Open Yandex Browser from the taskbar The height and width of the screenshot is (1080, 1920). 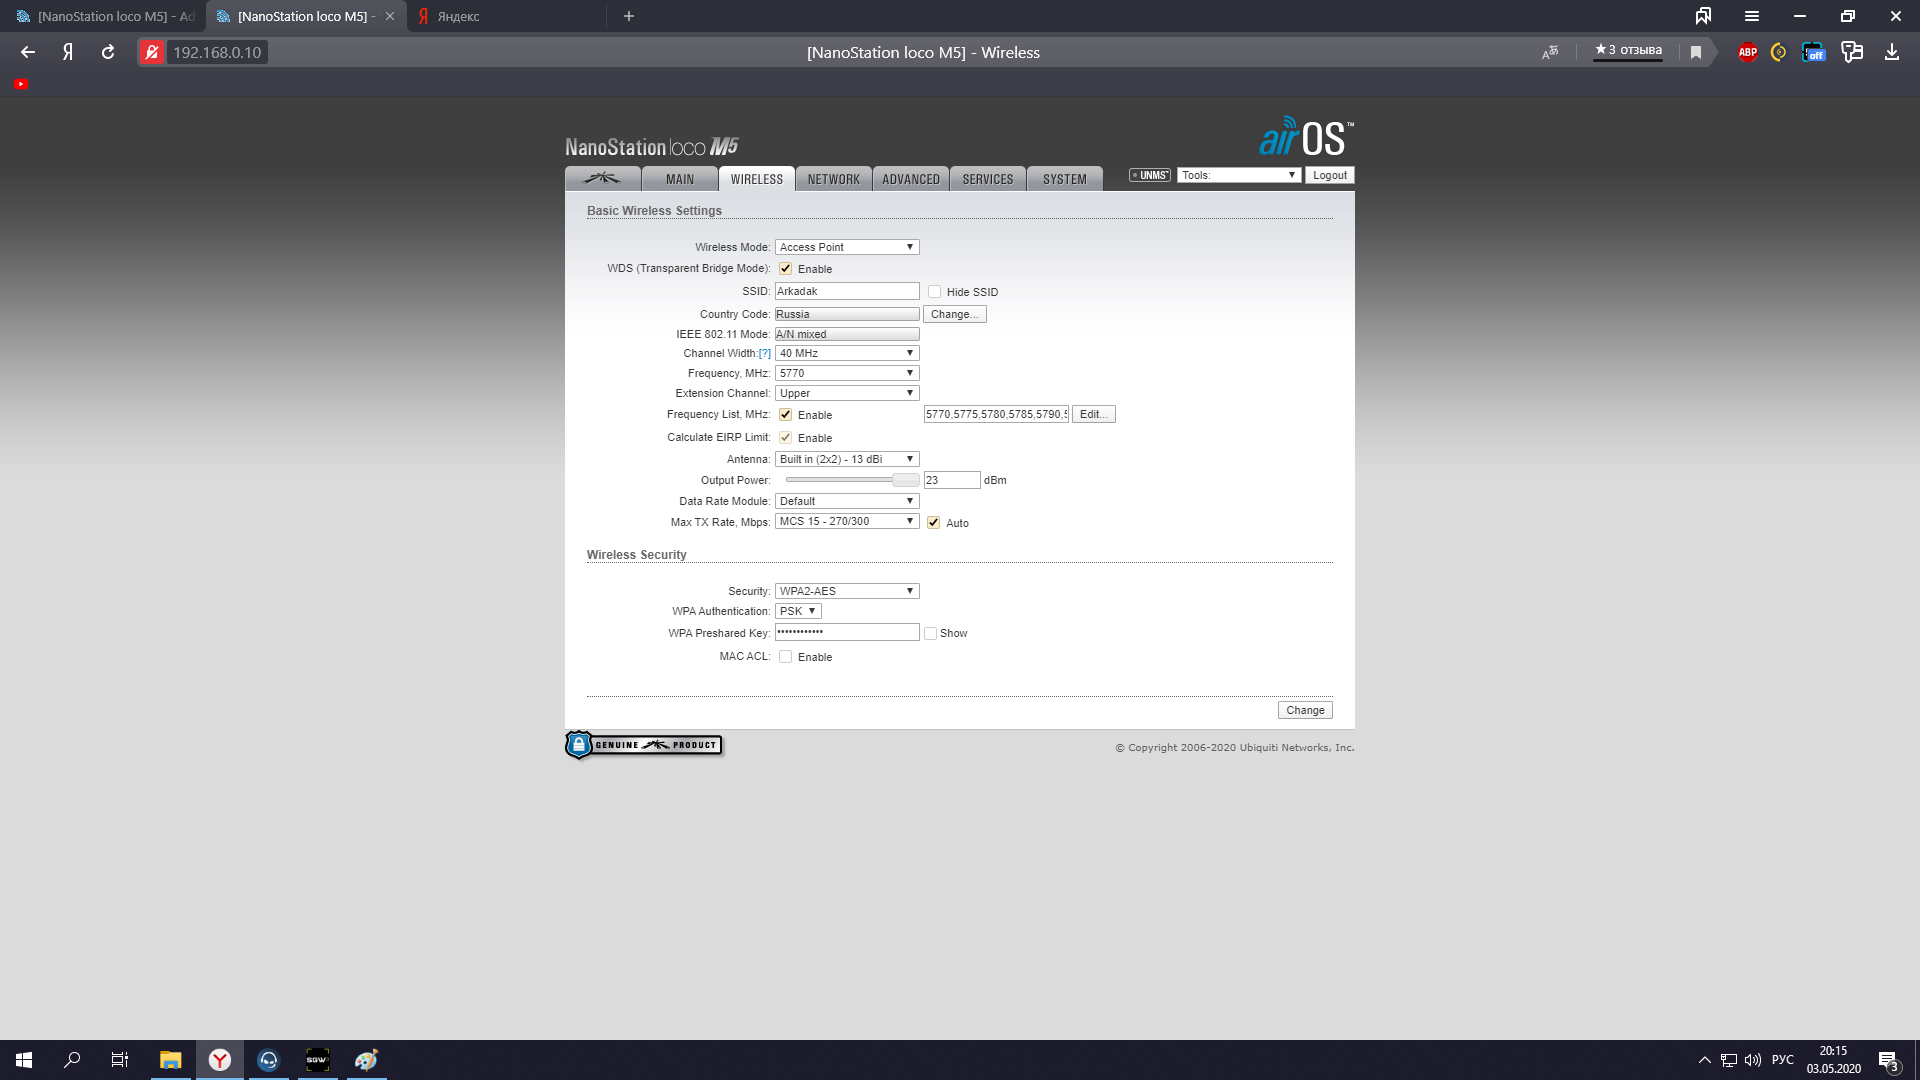[220, 1060]
